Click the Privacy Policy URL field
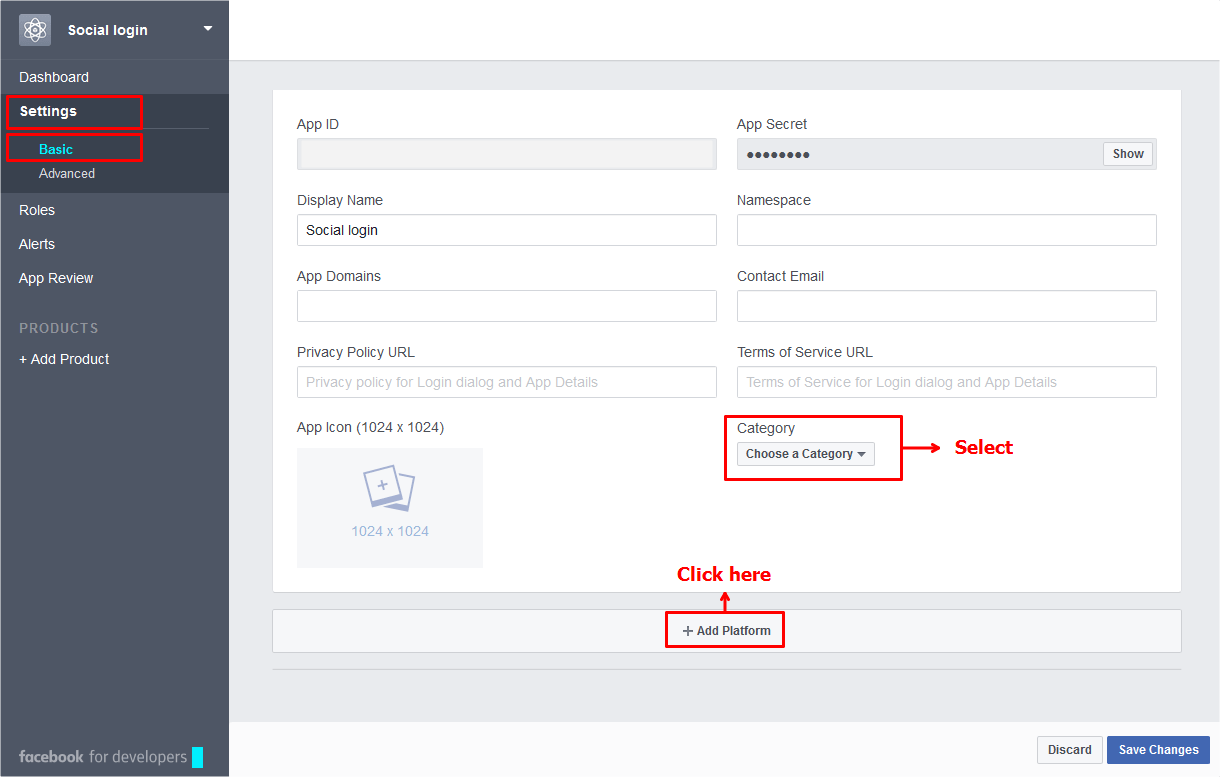This screenshot has width=1220, height=777. pyautogui.click(x=506, y=382)
